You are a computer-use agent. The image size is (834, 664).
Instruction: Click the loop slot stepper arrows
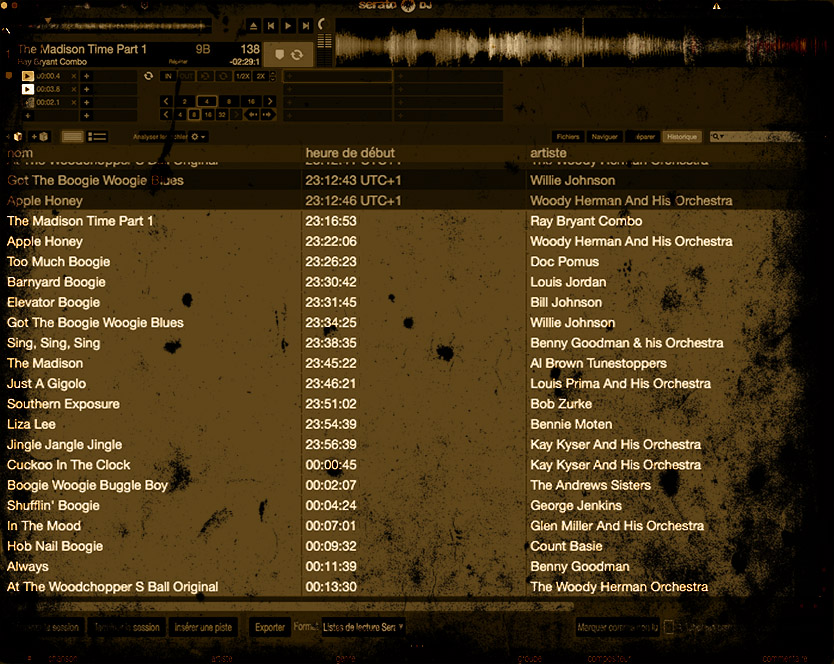point(273,76)
